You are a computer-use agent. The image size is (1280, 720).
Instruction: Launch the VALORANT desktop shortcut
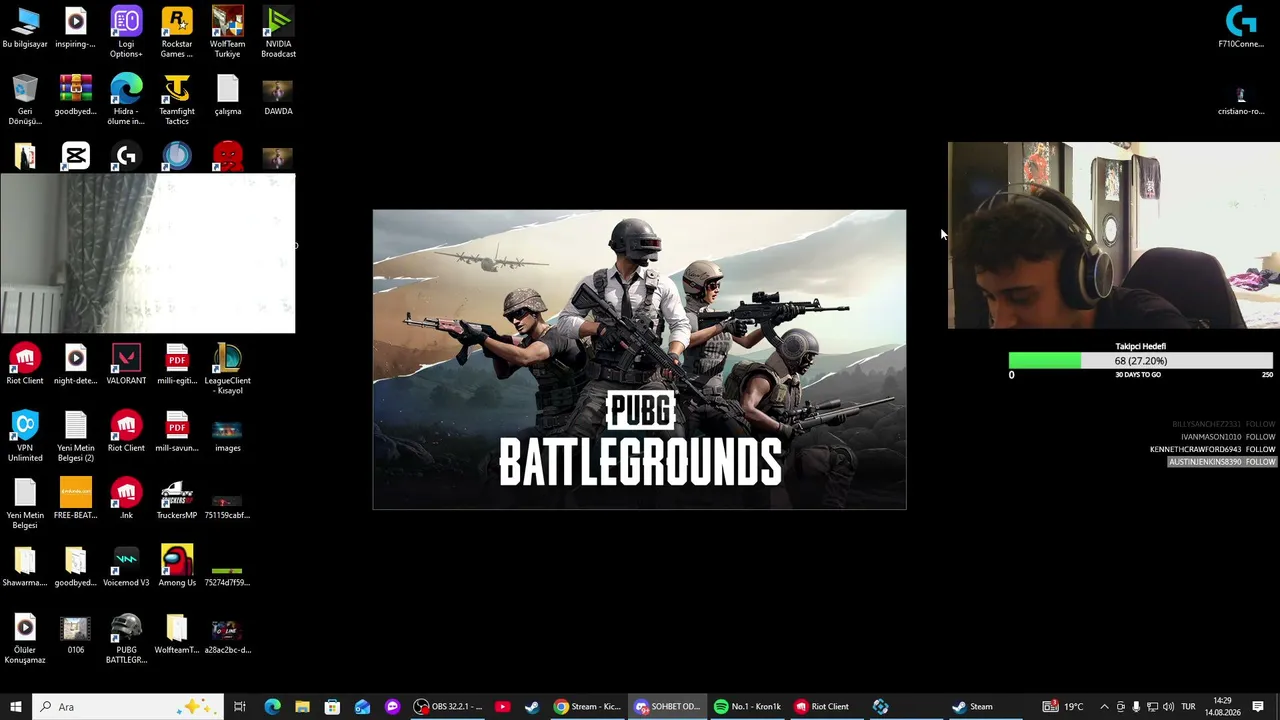point(126,365)
